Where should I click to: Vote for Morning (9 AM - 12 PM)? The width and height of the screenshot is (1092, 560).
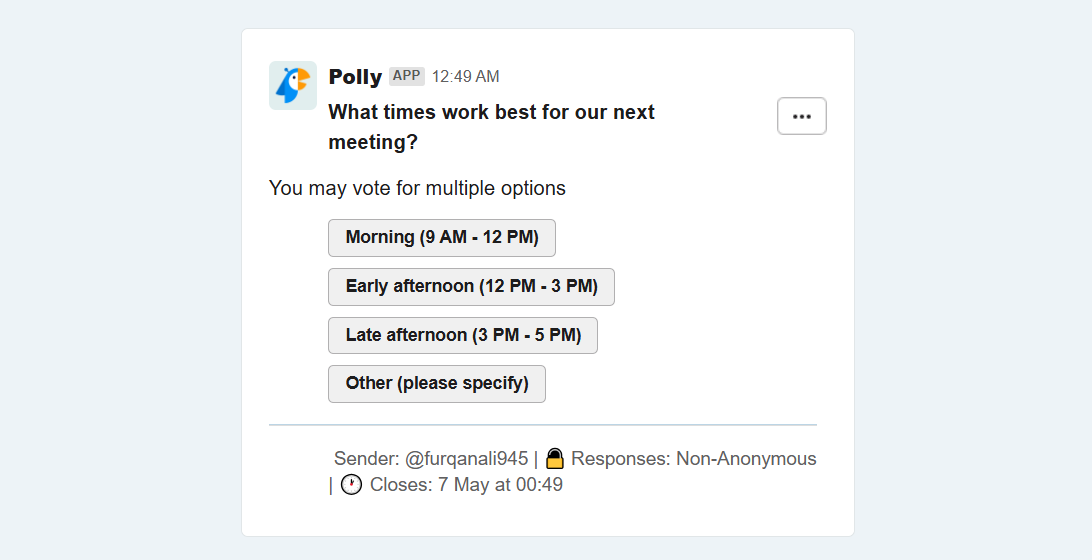(442, 238)
